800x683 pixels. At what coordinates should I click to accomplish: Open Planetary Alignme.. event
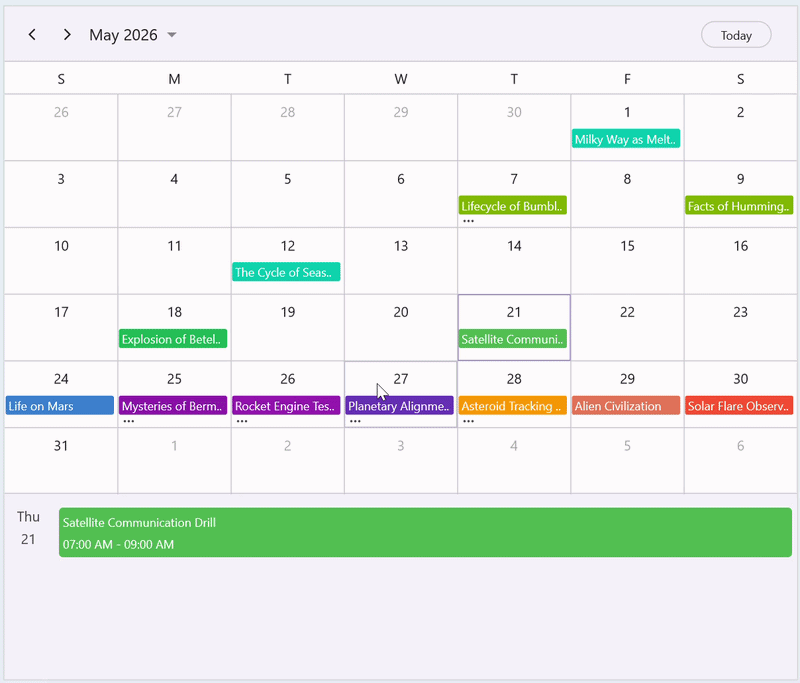point(399,406)
